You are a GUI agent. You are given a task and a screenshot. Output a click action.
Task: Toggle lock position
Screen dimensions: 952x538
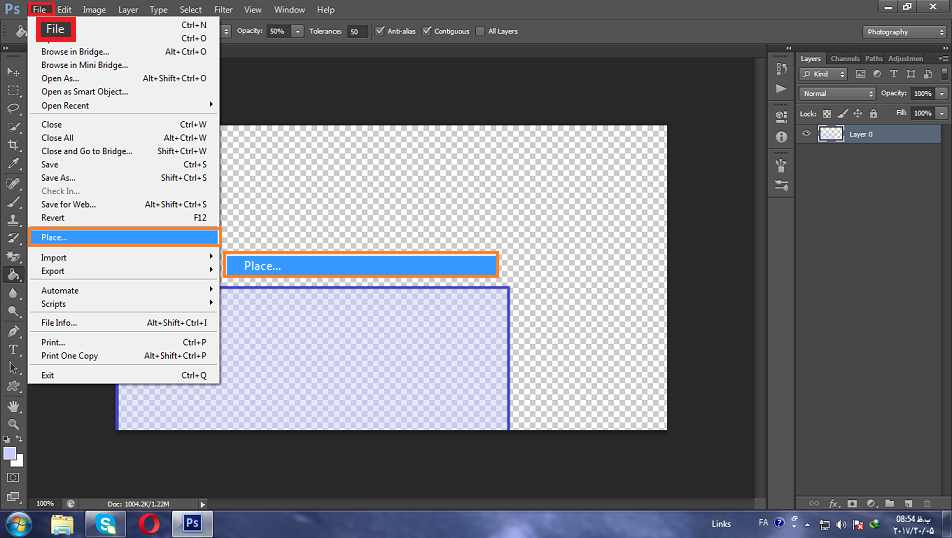858,114
